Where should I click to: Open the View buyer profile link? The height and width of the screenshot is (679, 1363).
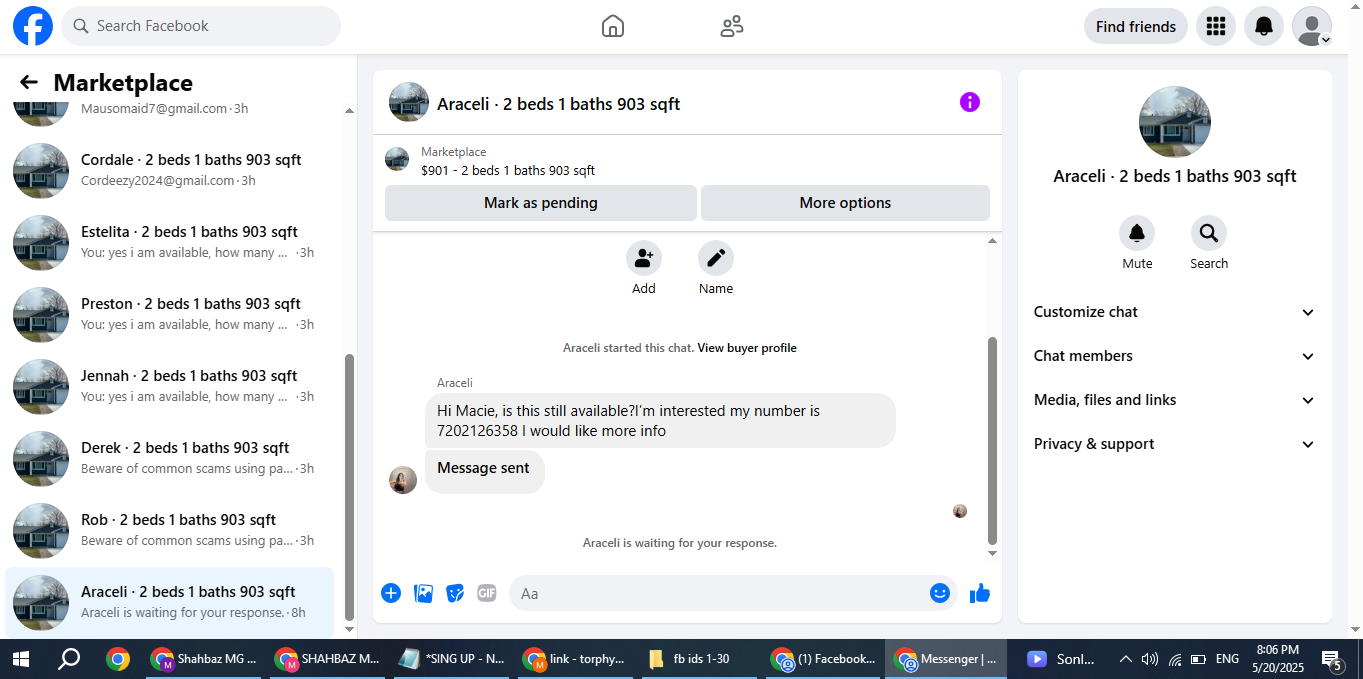[747, 348]
